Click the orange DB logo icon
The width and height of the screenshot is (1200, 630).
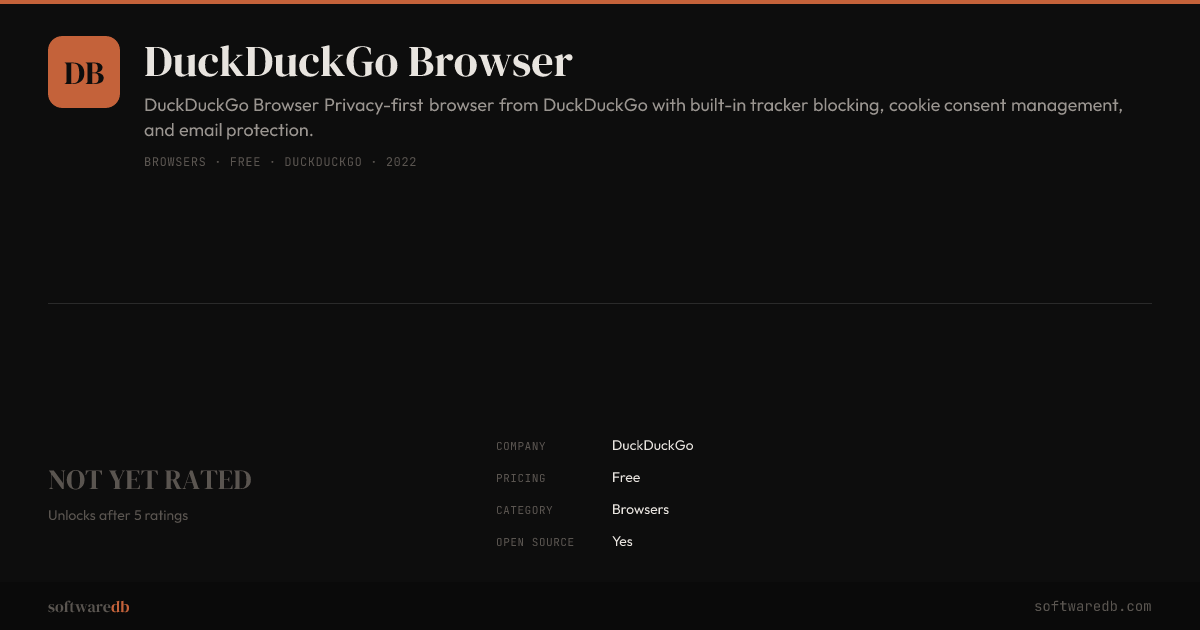pos(84,72)
